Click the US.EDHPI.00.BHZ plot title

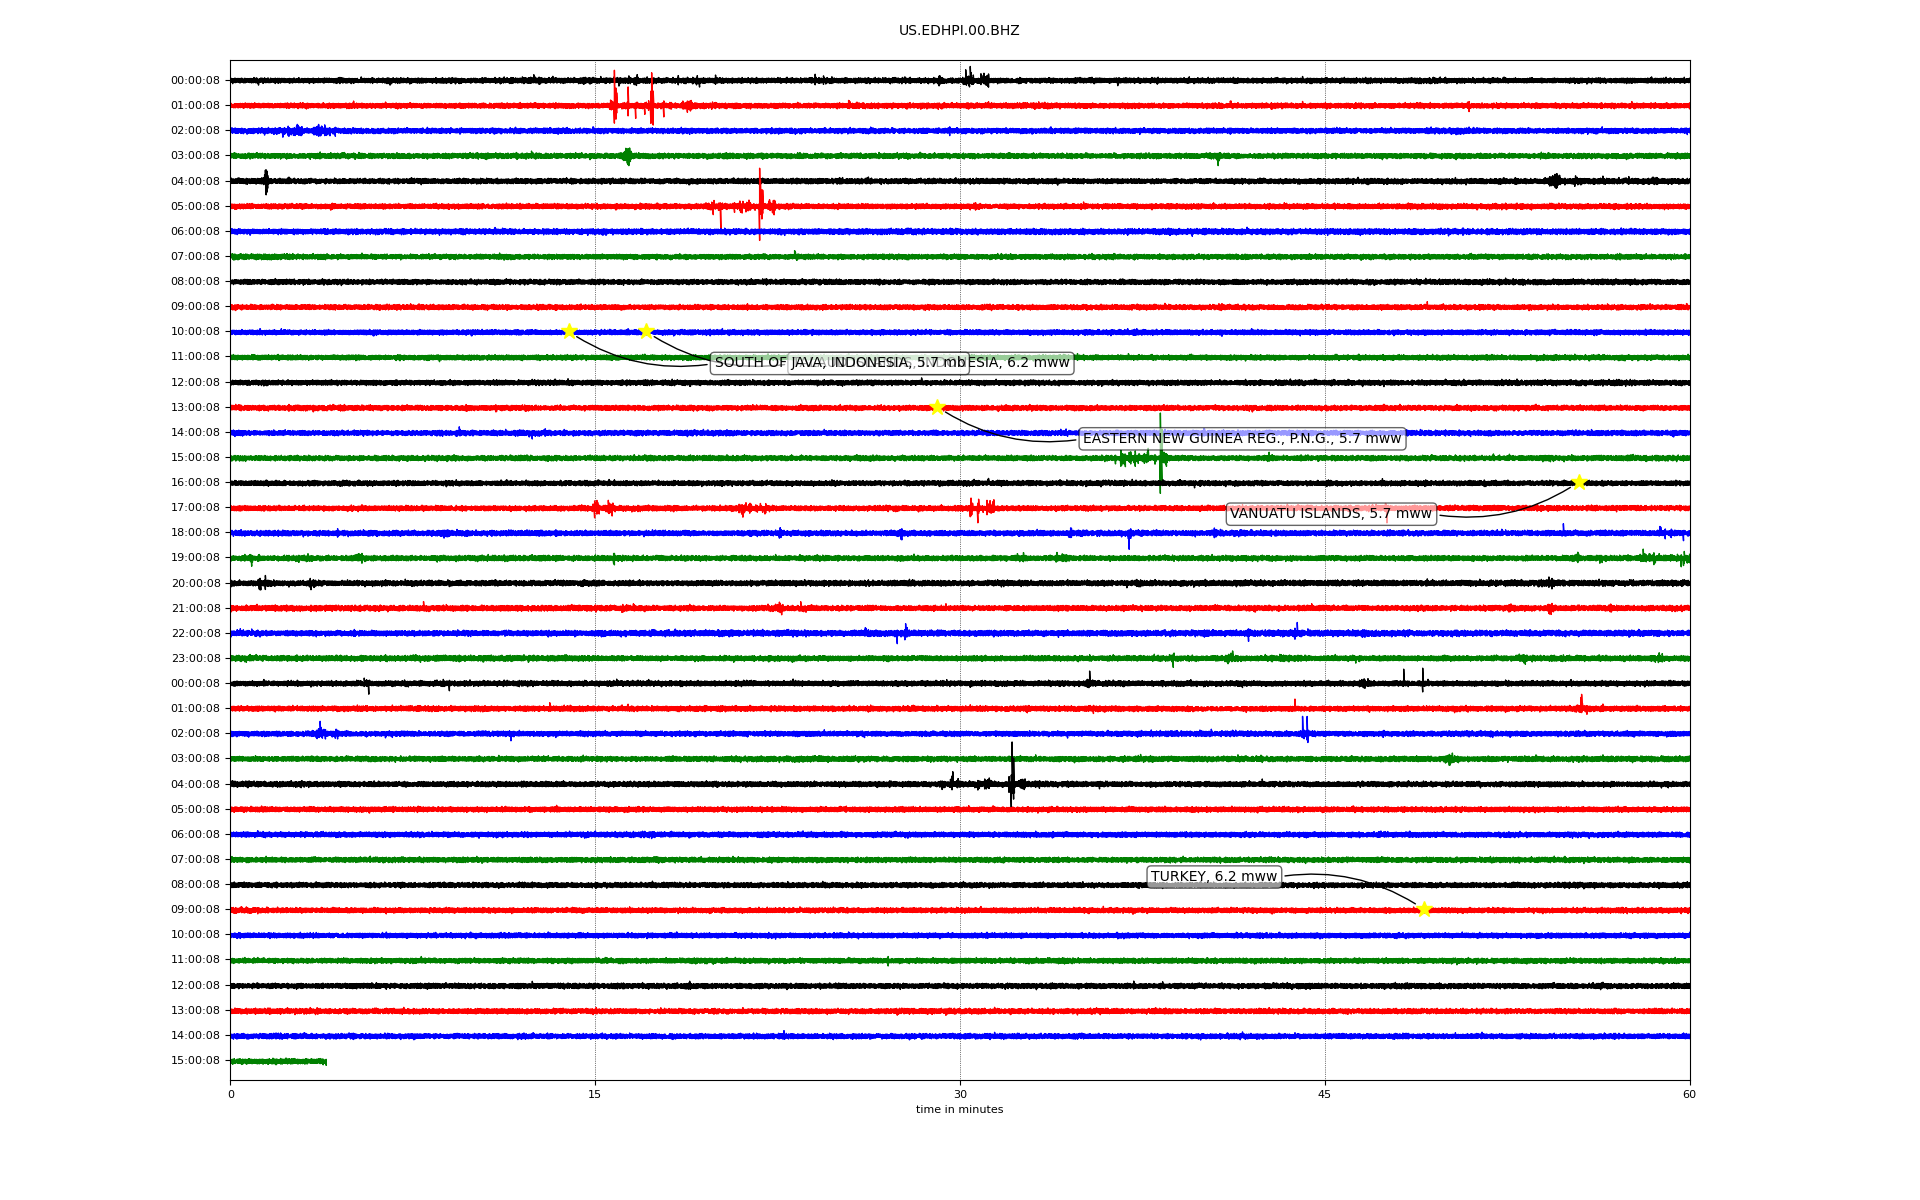(959, 31)
